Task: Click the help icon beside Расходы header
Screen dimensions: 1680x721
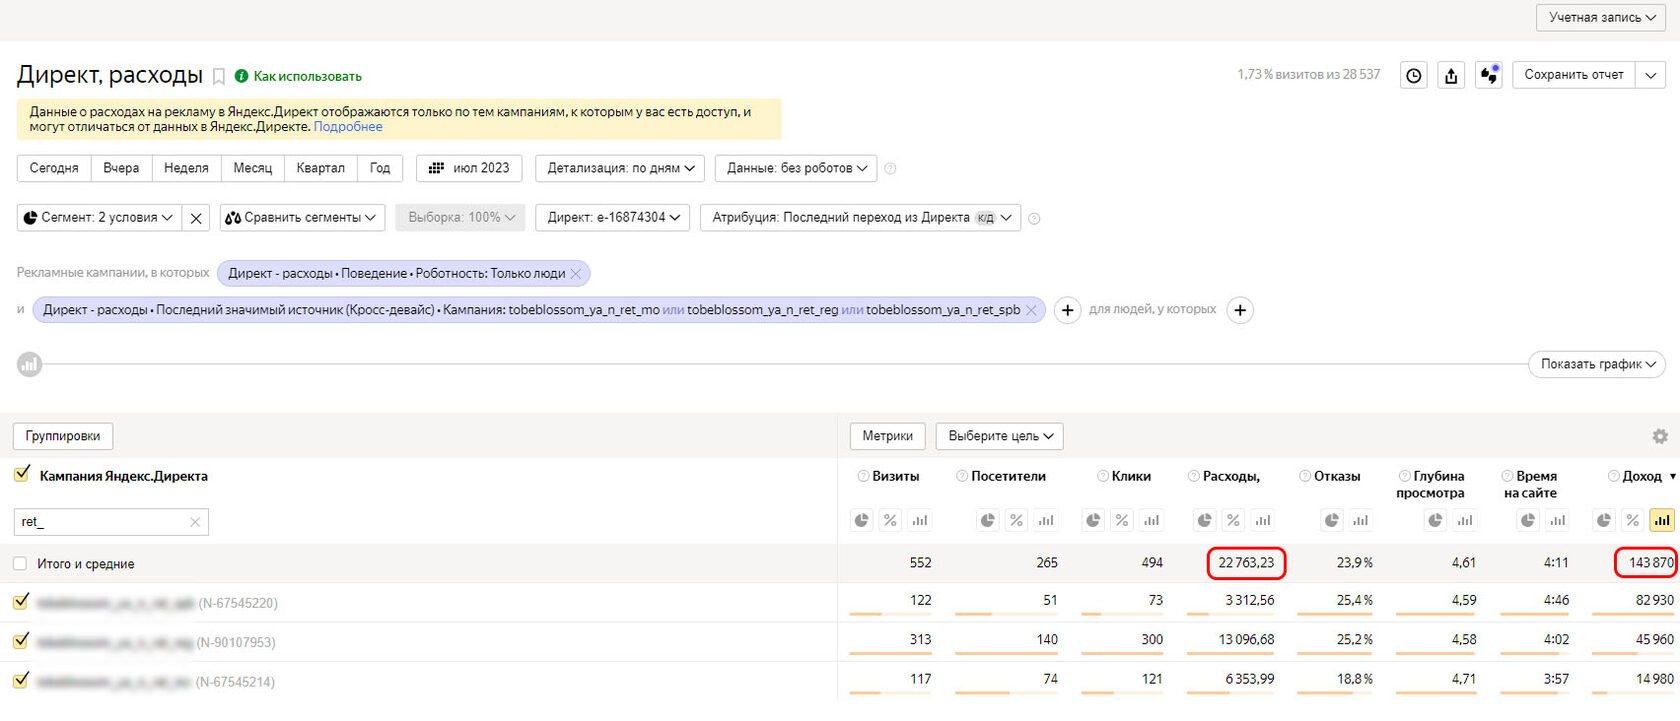Action: [1194, 477]
